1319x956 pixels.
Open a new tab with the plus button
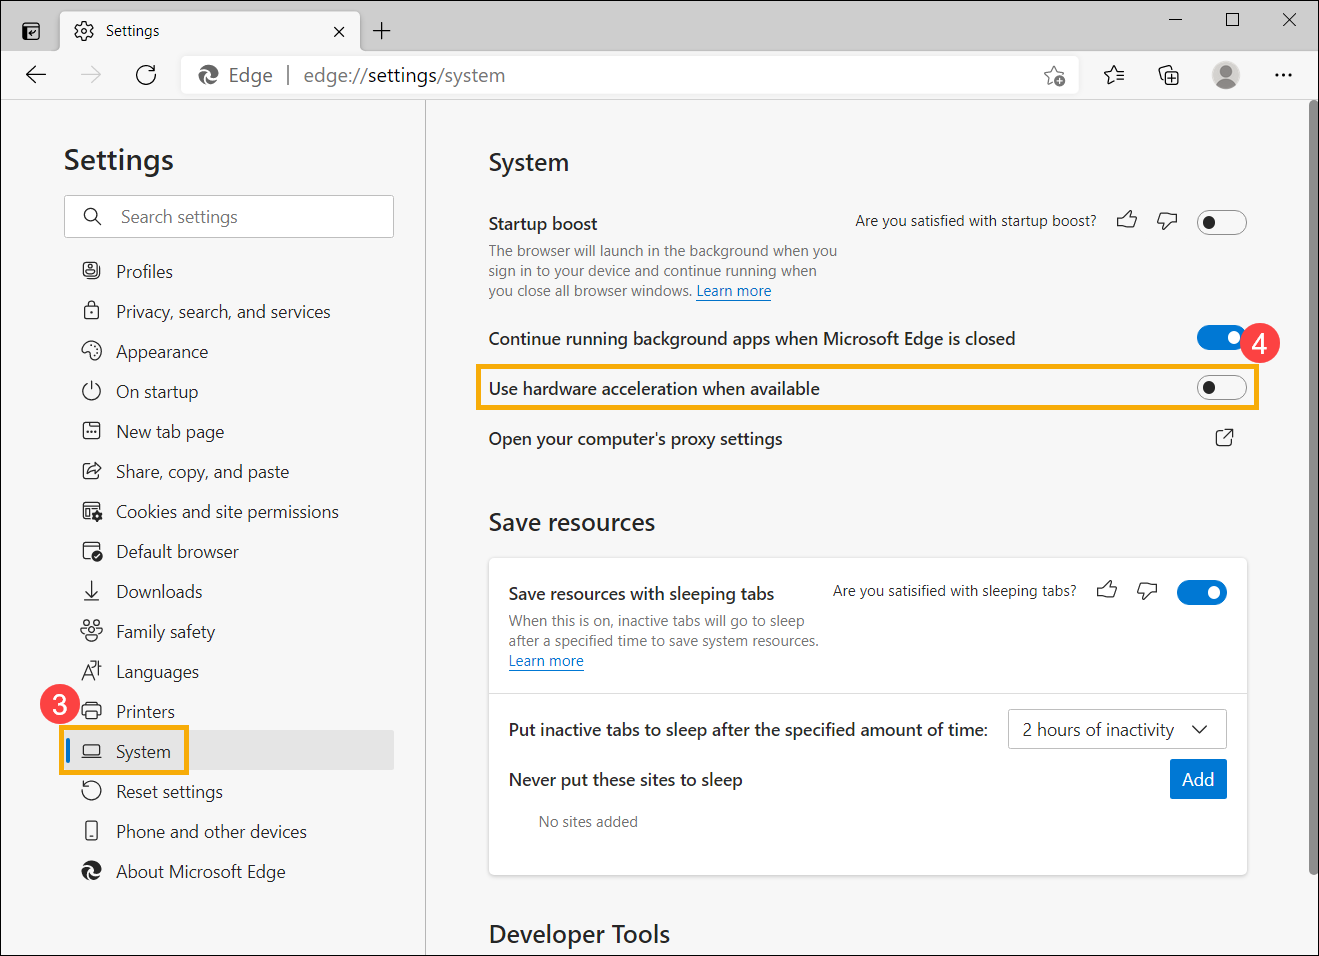(382, 31)
